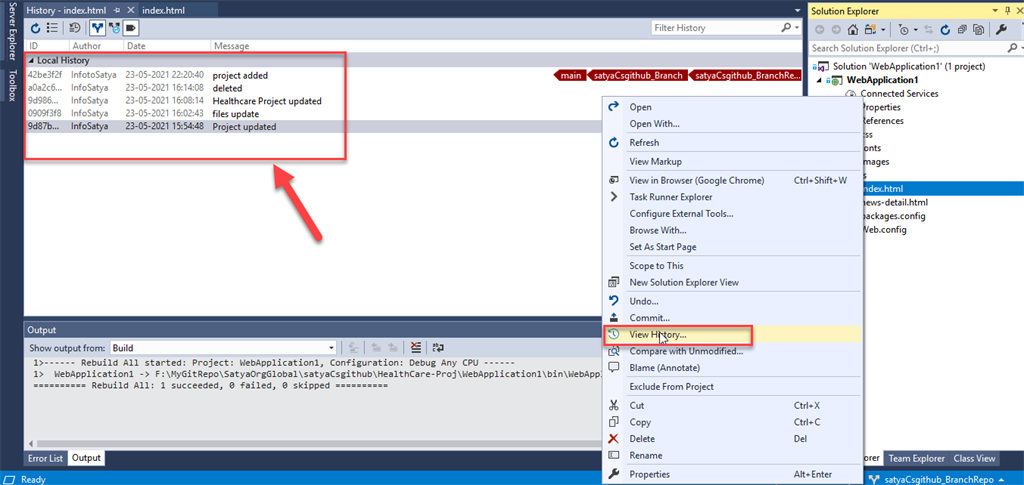The height and width of the screenshot is (485, 1024).
Task: Collapse the WebApplication1 project node
Action: pyautogui.click(x=819, y=80)
